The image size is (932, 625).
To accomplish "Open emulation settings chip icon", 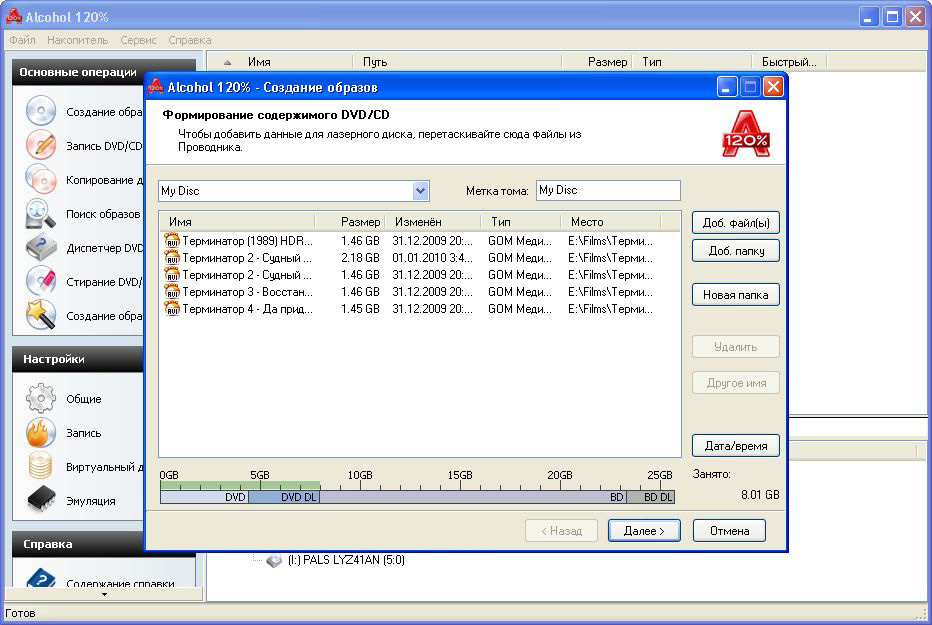I will click(x=40, y=500).
